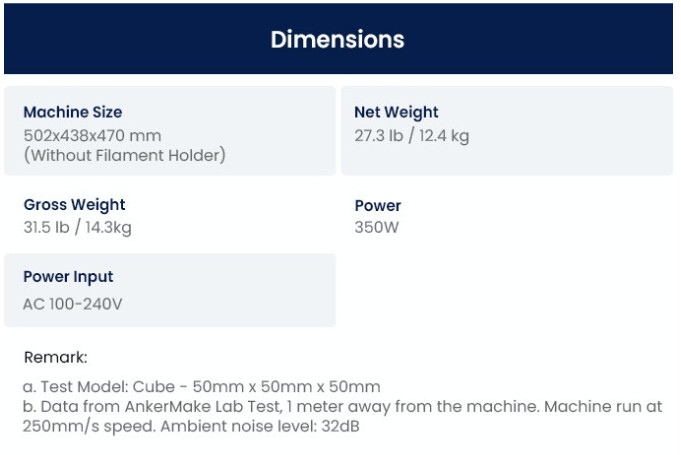Select the Power label
The image size is (681, 455).
pyautogui.click(x=378, y=205)
